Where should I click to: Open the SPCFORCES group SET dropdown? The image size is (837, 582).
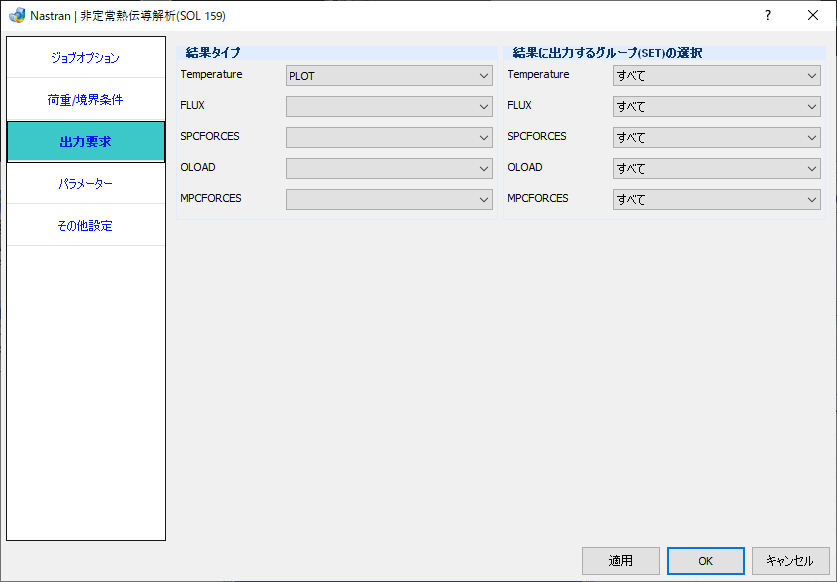716,138
